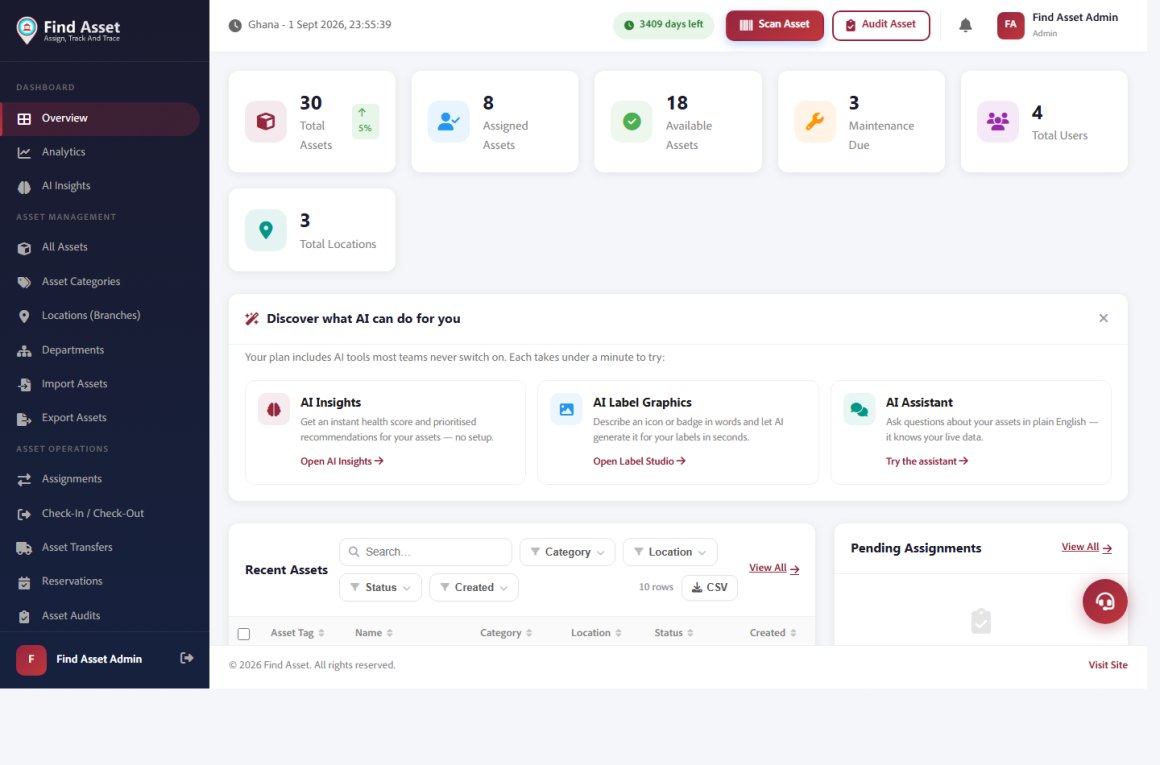Open AI Insights from the sidebar
The width and height of the screenshot is (1160, 765).
[100, 186]
